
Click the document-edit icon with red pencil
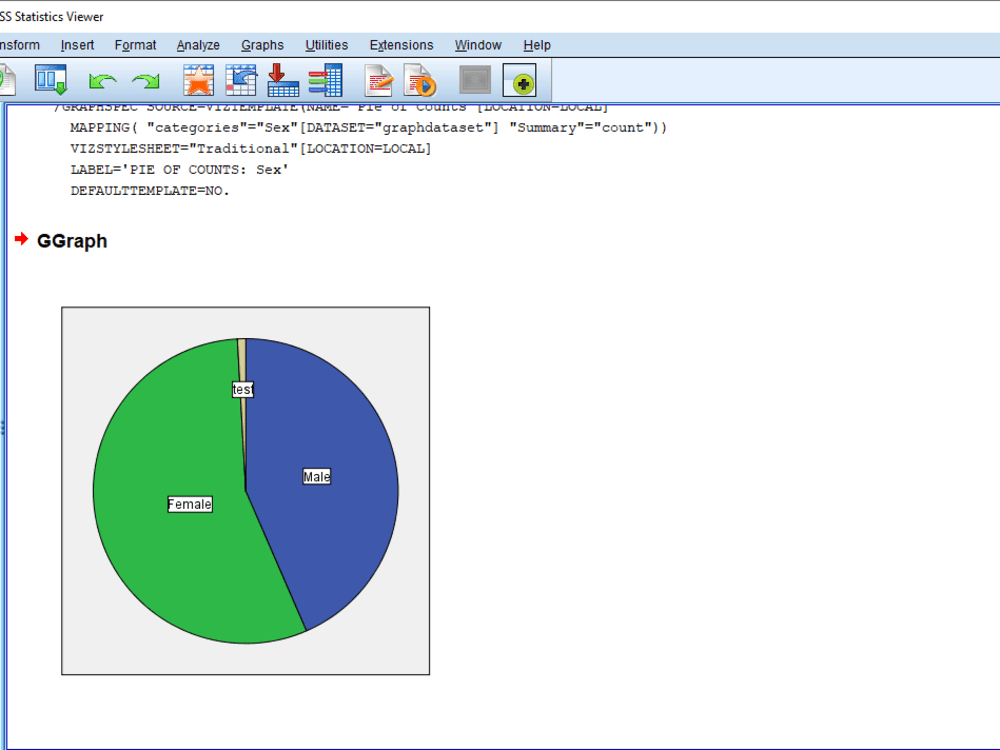pyautogui.click(x=378, y=79)
